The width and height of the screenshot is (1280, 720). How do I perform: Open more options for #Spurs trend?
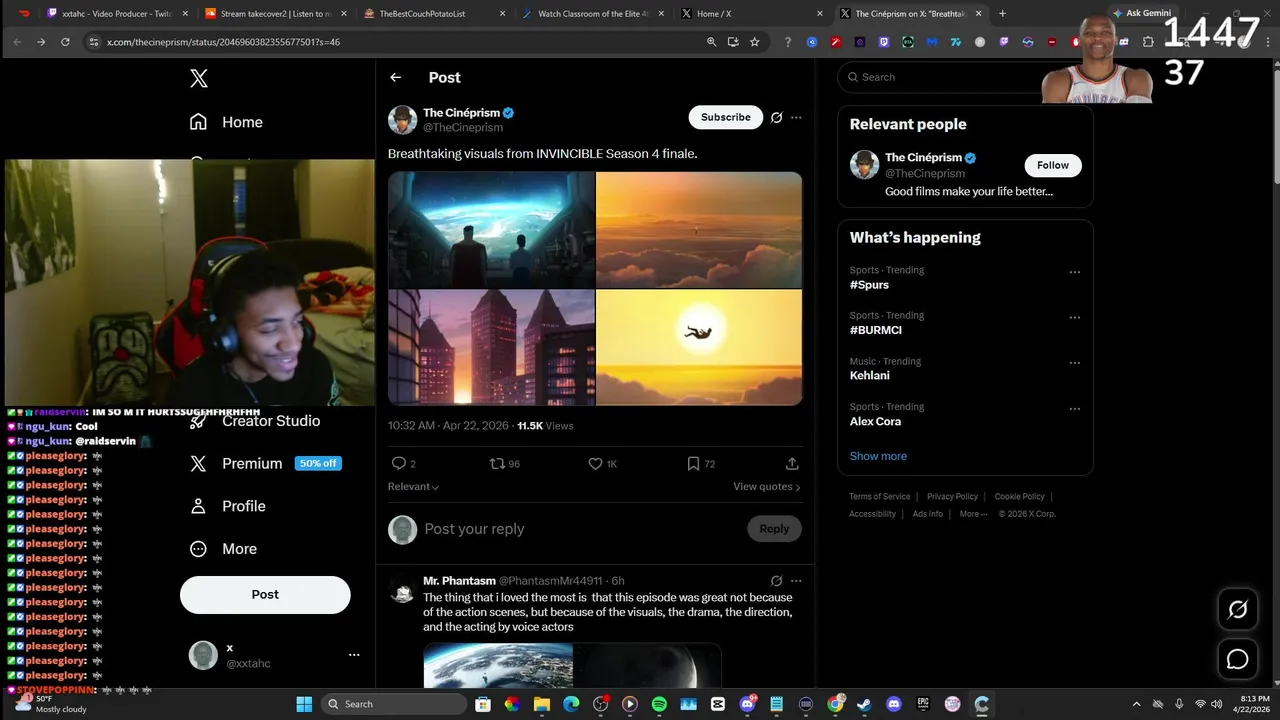1075,272
